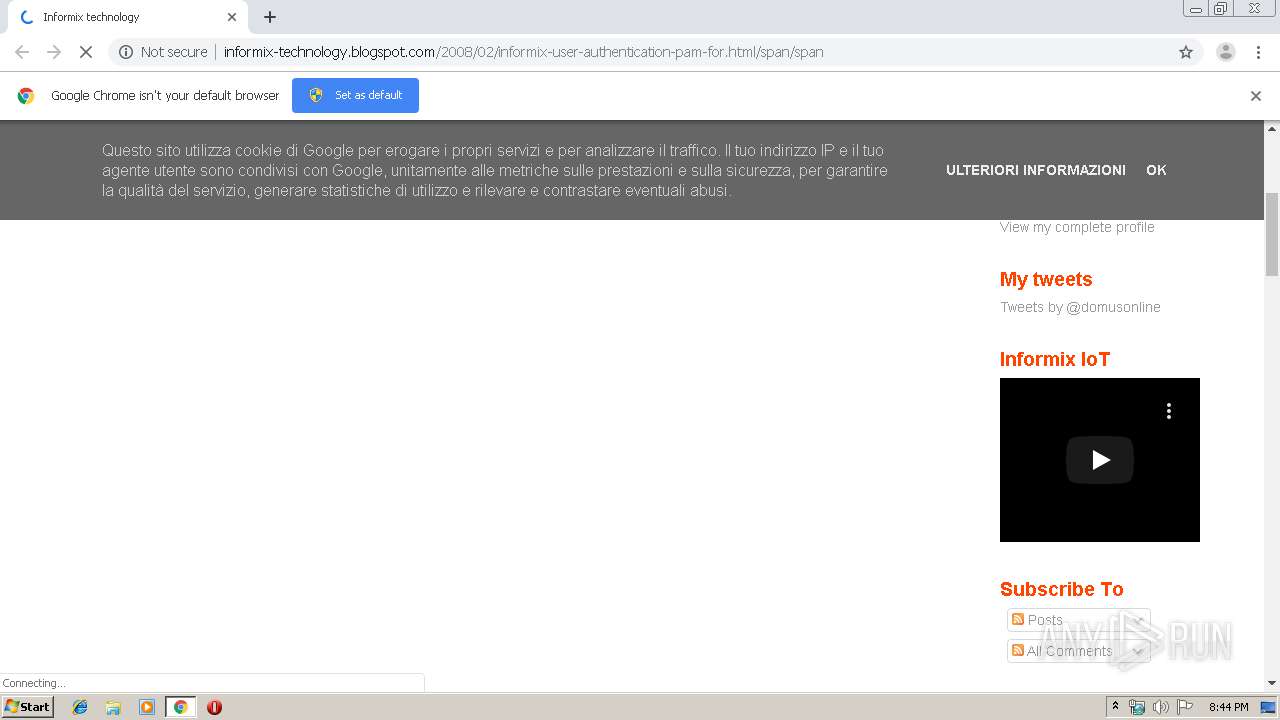Restore down the Chrome window
Viewport: 1280px width, 720px height.
point(1221,9)
